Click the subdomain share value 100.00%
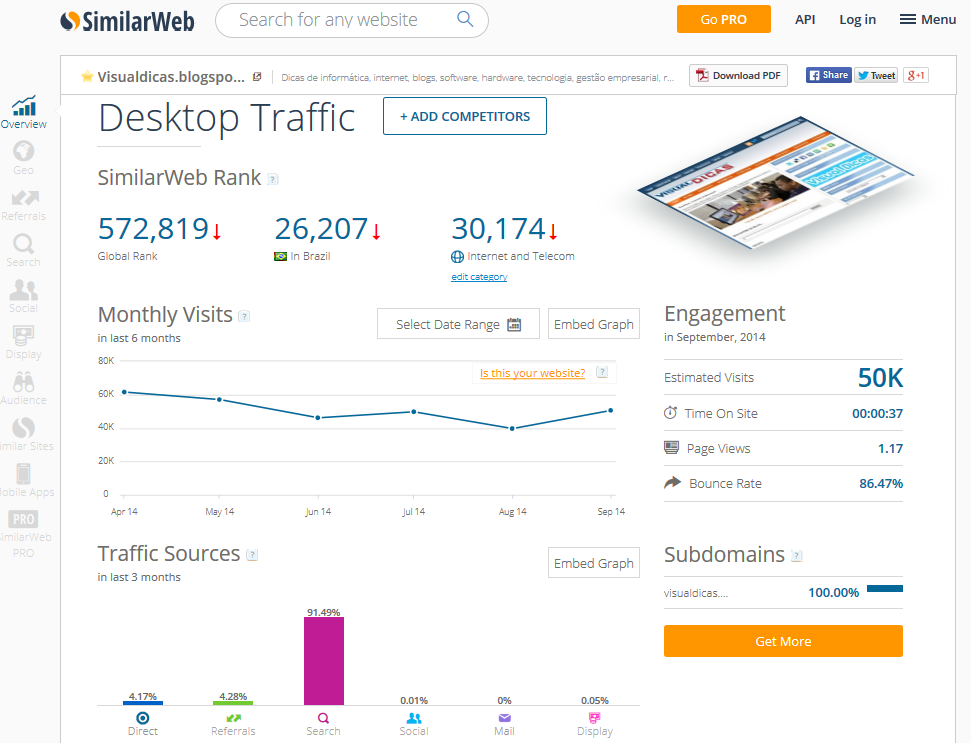 [x=834, y=592]
